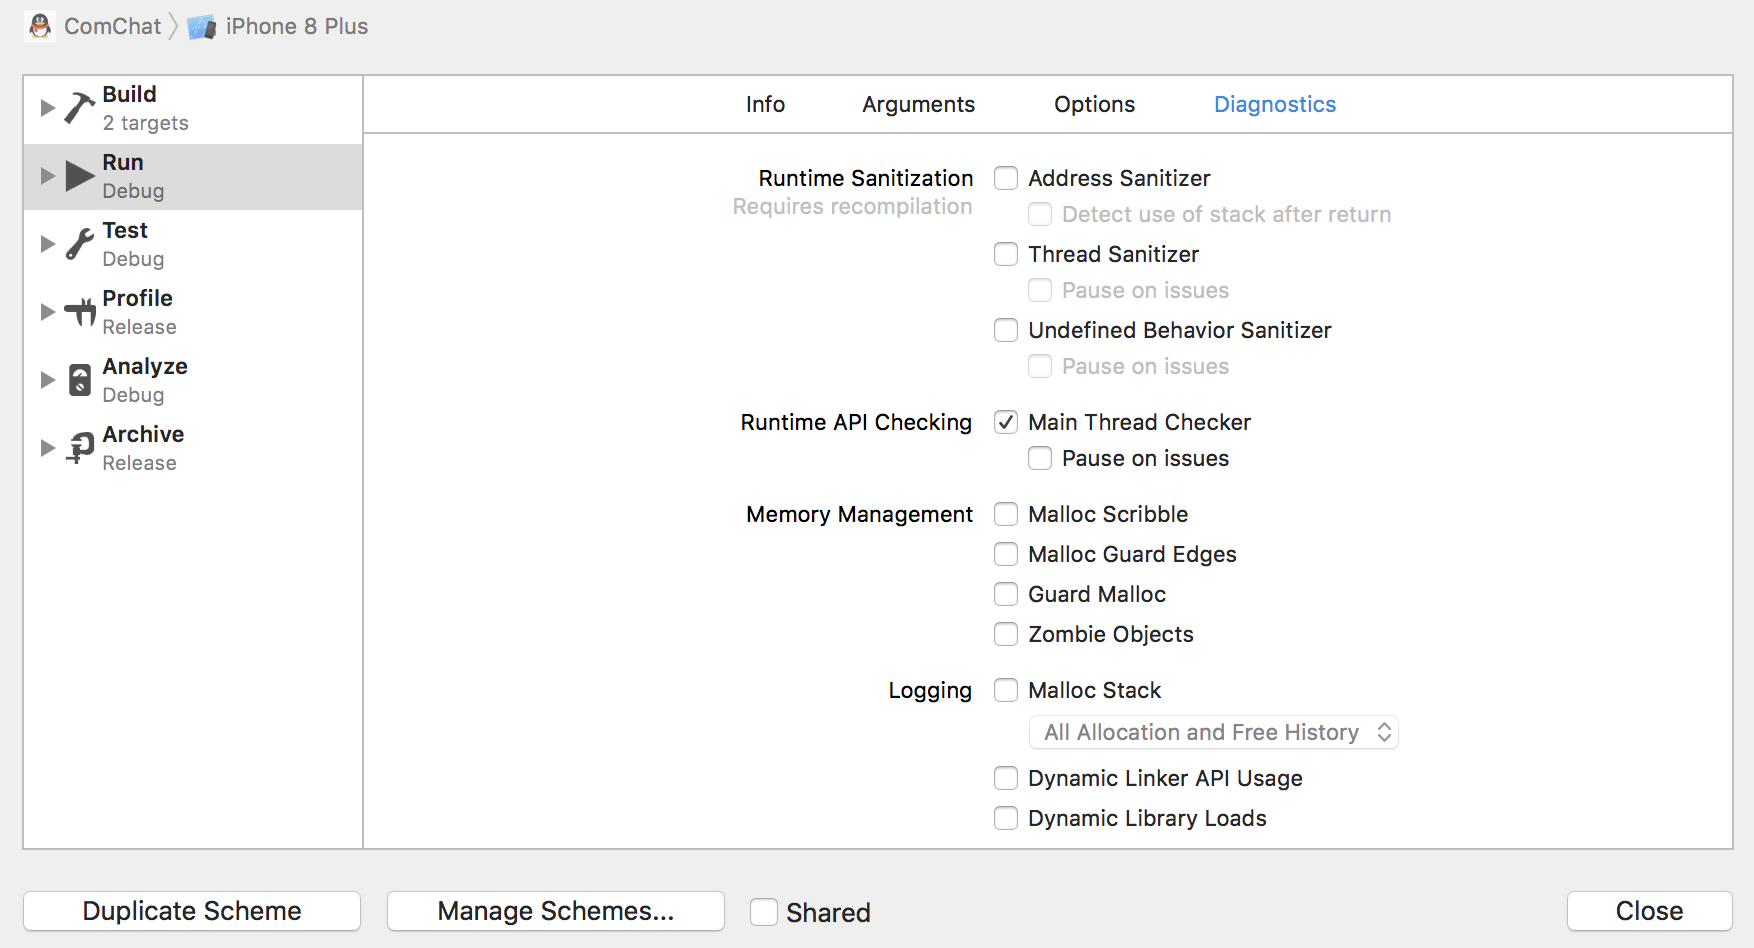The image size is (1754, 948).
Task: Click the iPhone 8 Plus simulator icon
Action: click(202, 27)
